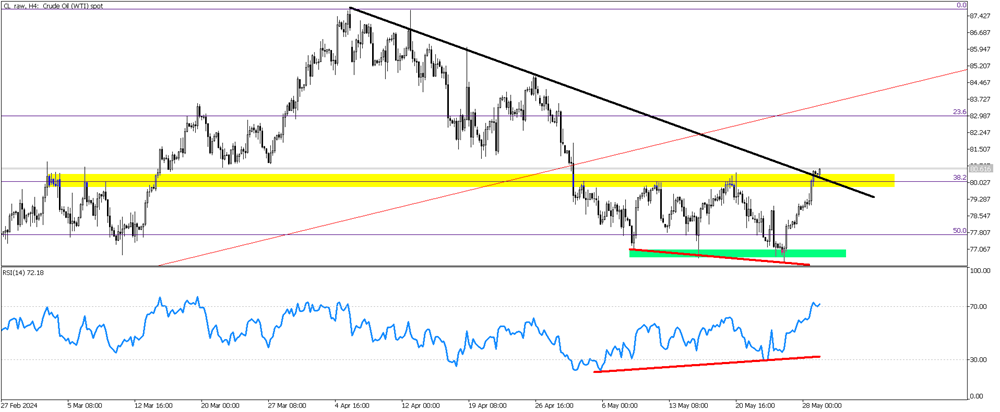Select the black descending trendline
This screenshot has height=412, width=1000.
tap(612, 102)
